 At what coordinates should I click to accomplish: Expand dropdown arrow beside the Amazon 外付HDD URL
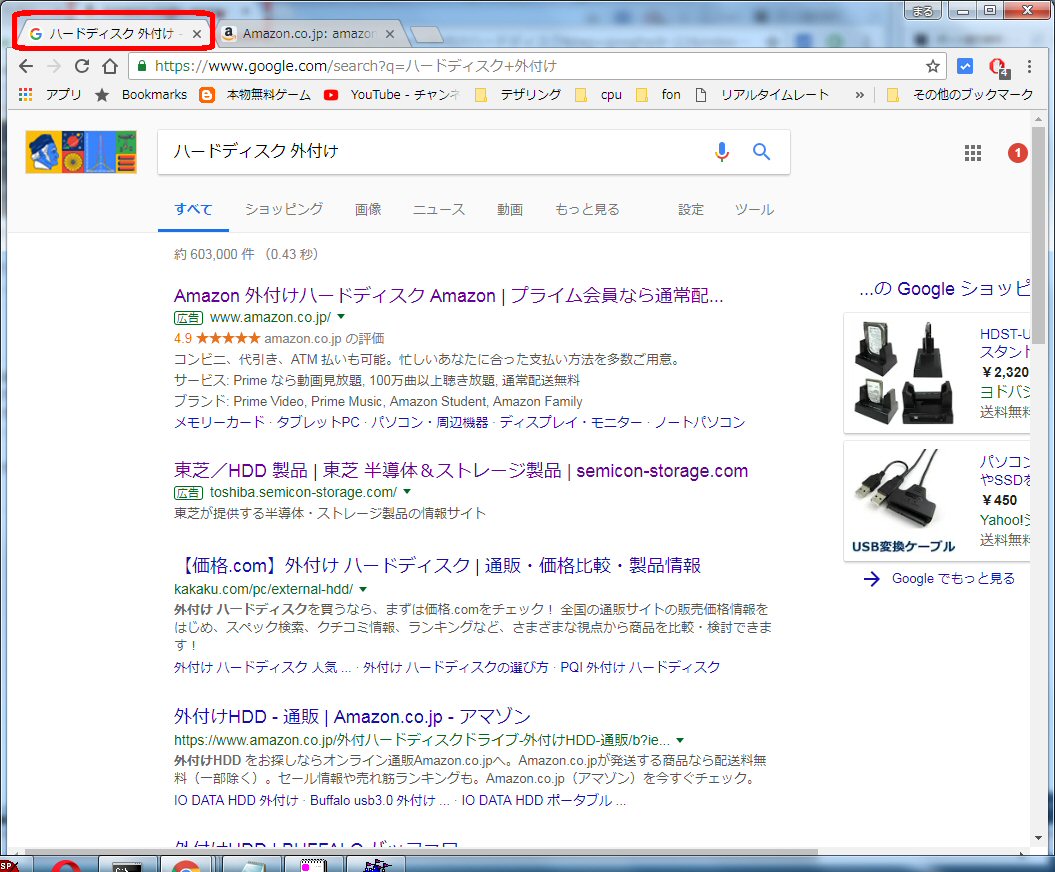tap(680, 739)
